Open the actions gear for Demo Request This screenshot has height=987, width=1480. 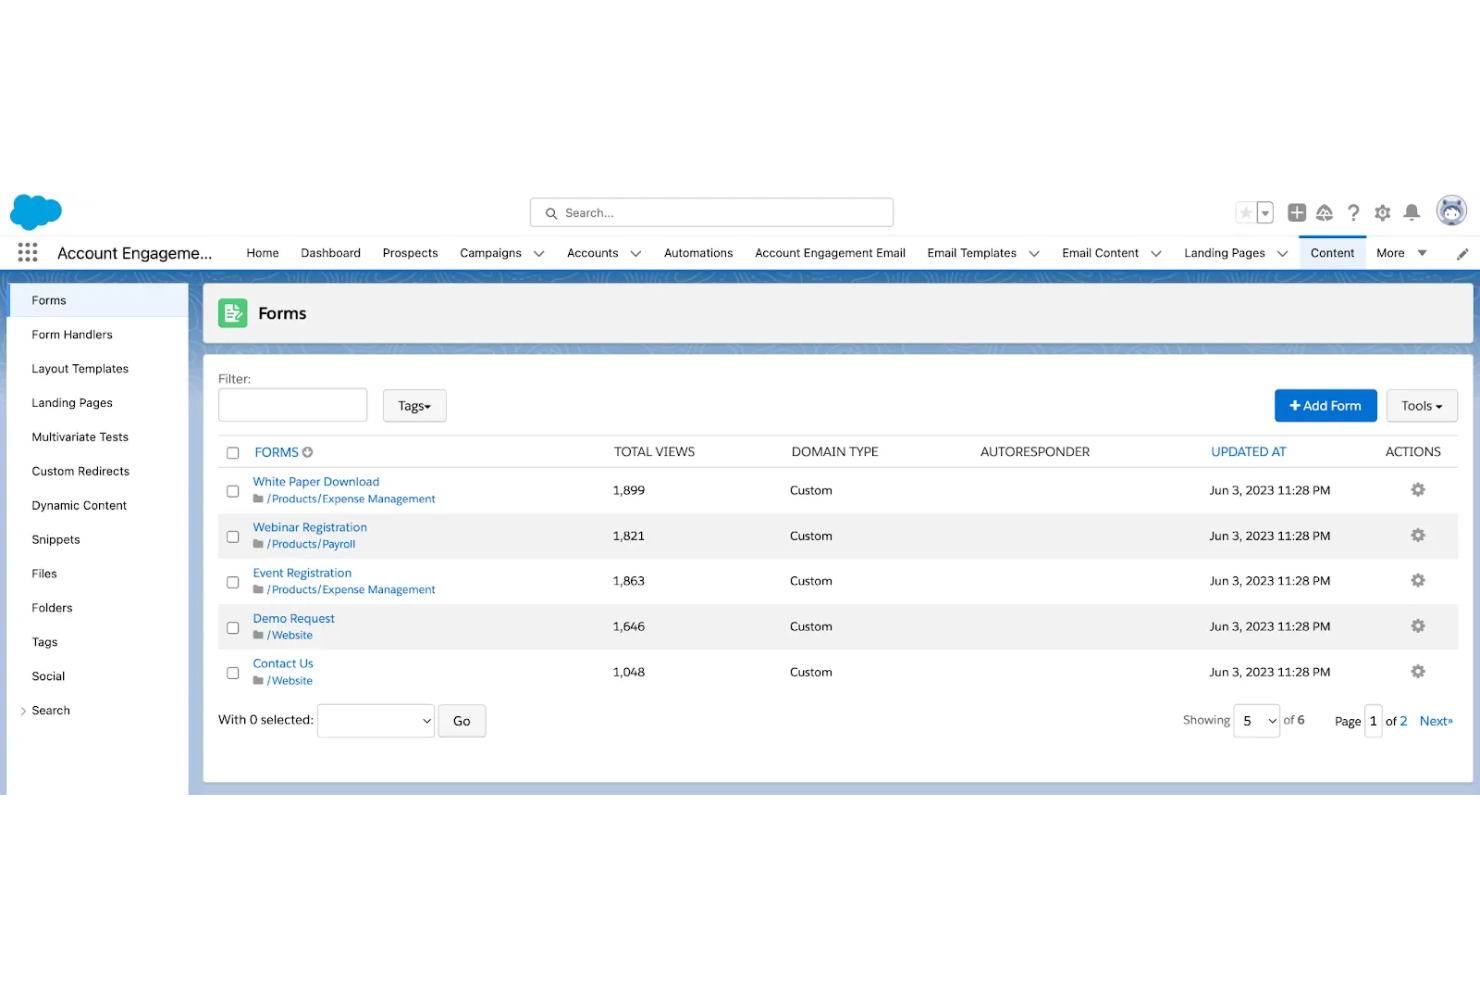point(1417,625)
